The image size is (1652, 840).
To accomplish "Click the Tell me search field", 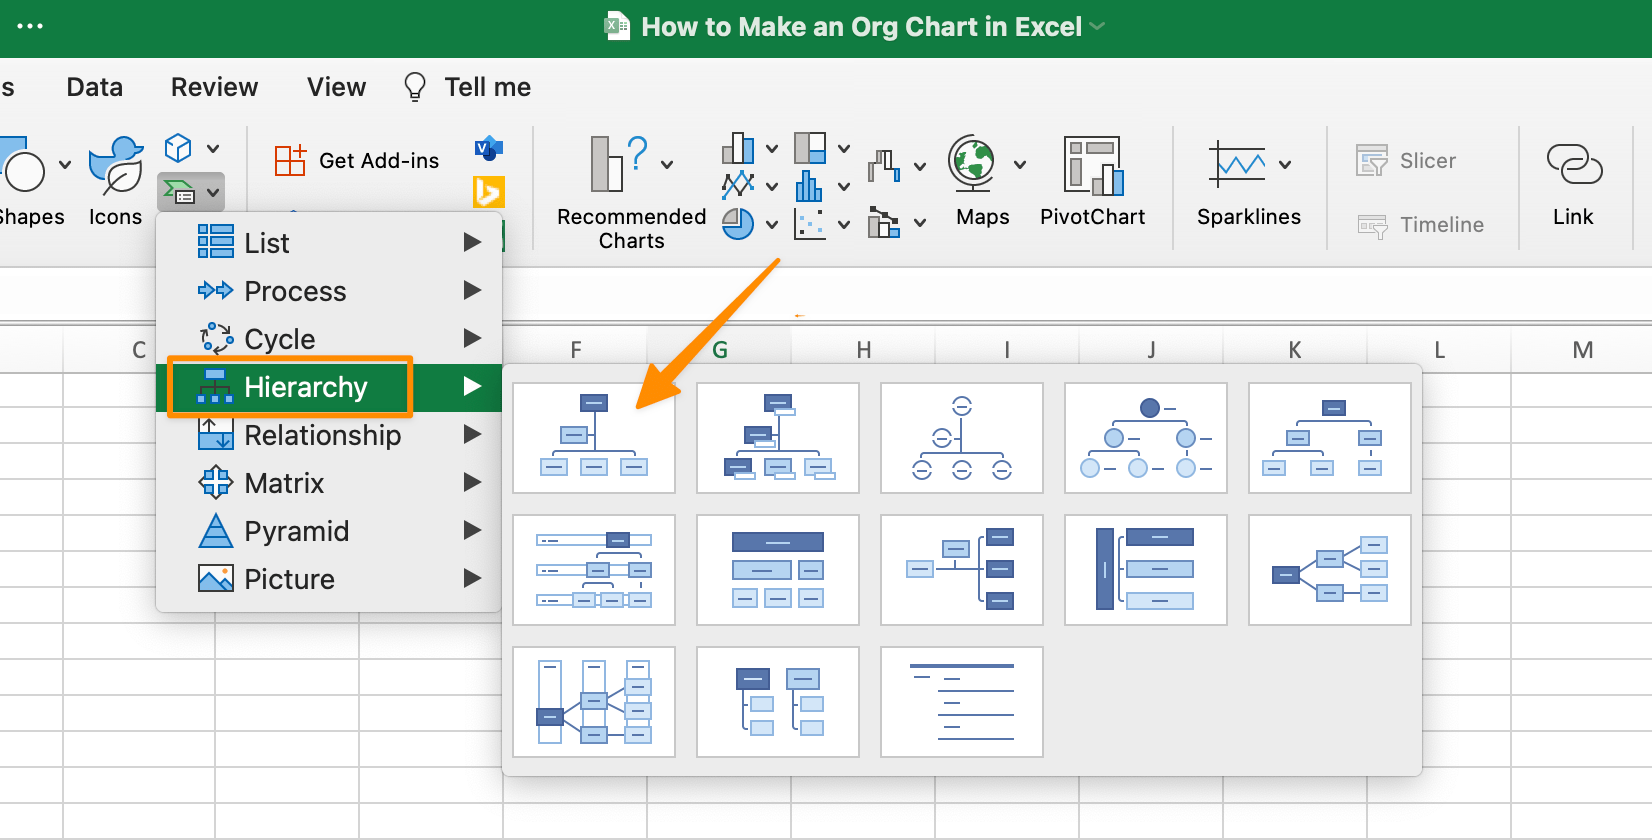I will [x=487, y=87].
